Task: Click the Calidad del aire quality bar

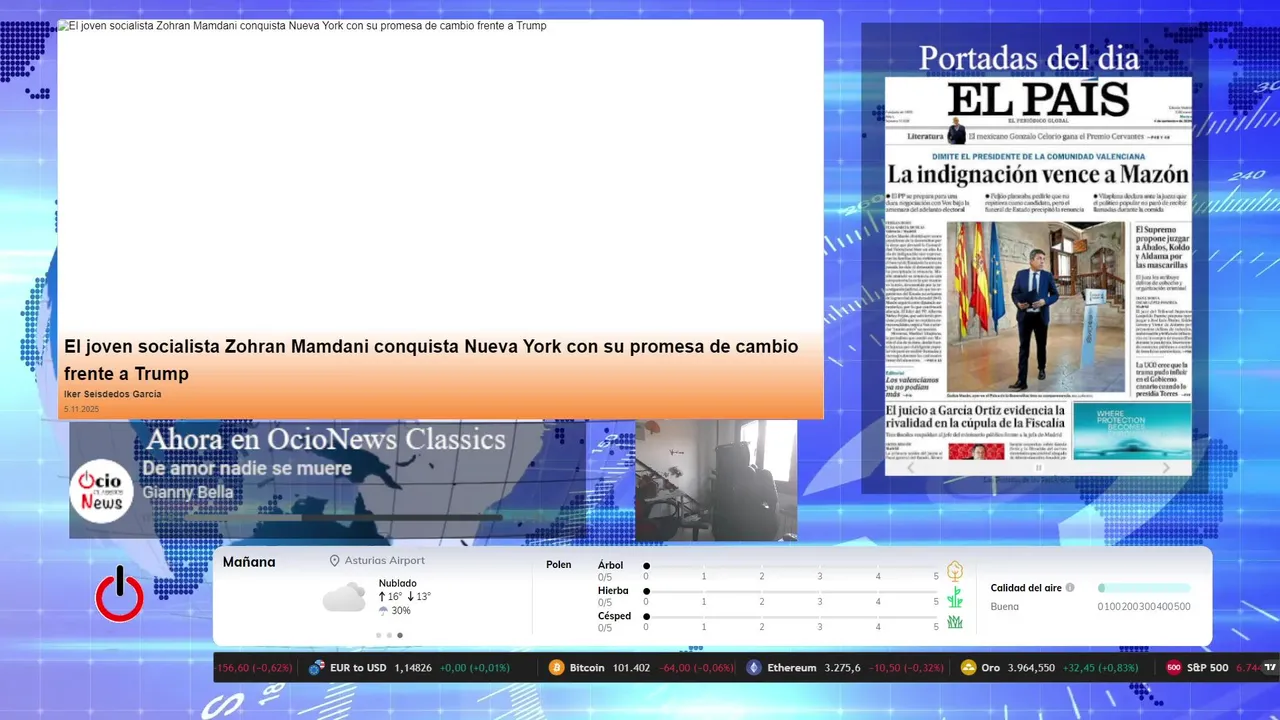Action: tap(1144, 588)
